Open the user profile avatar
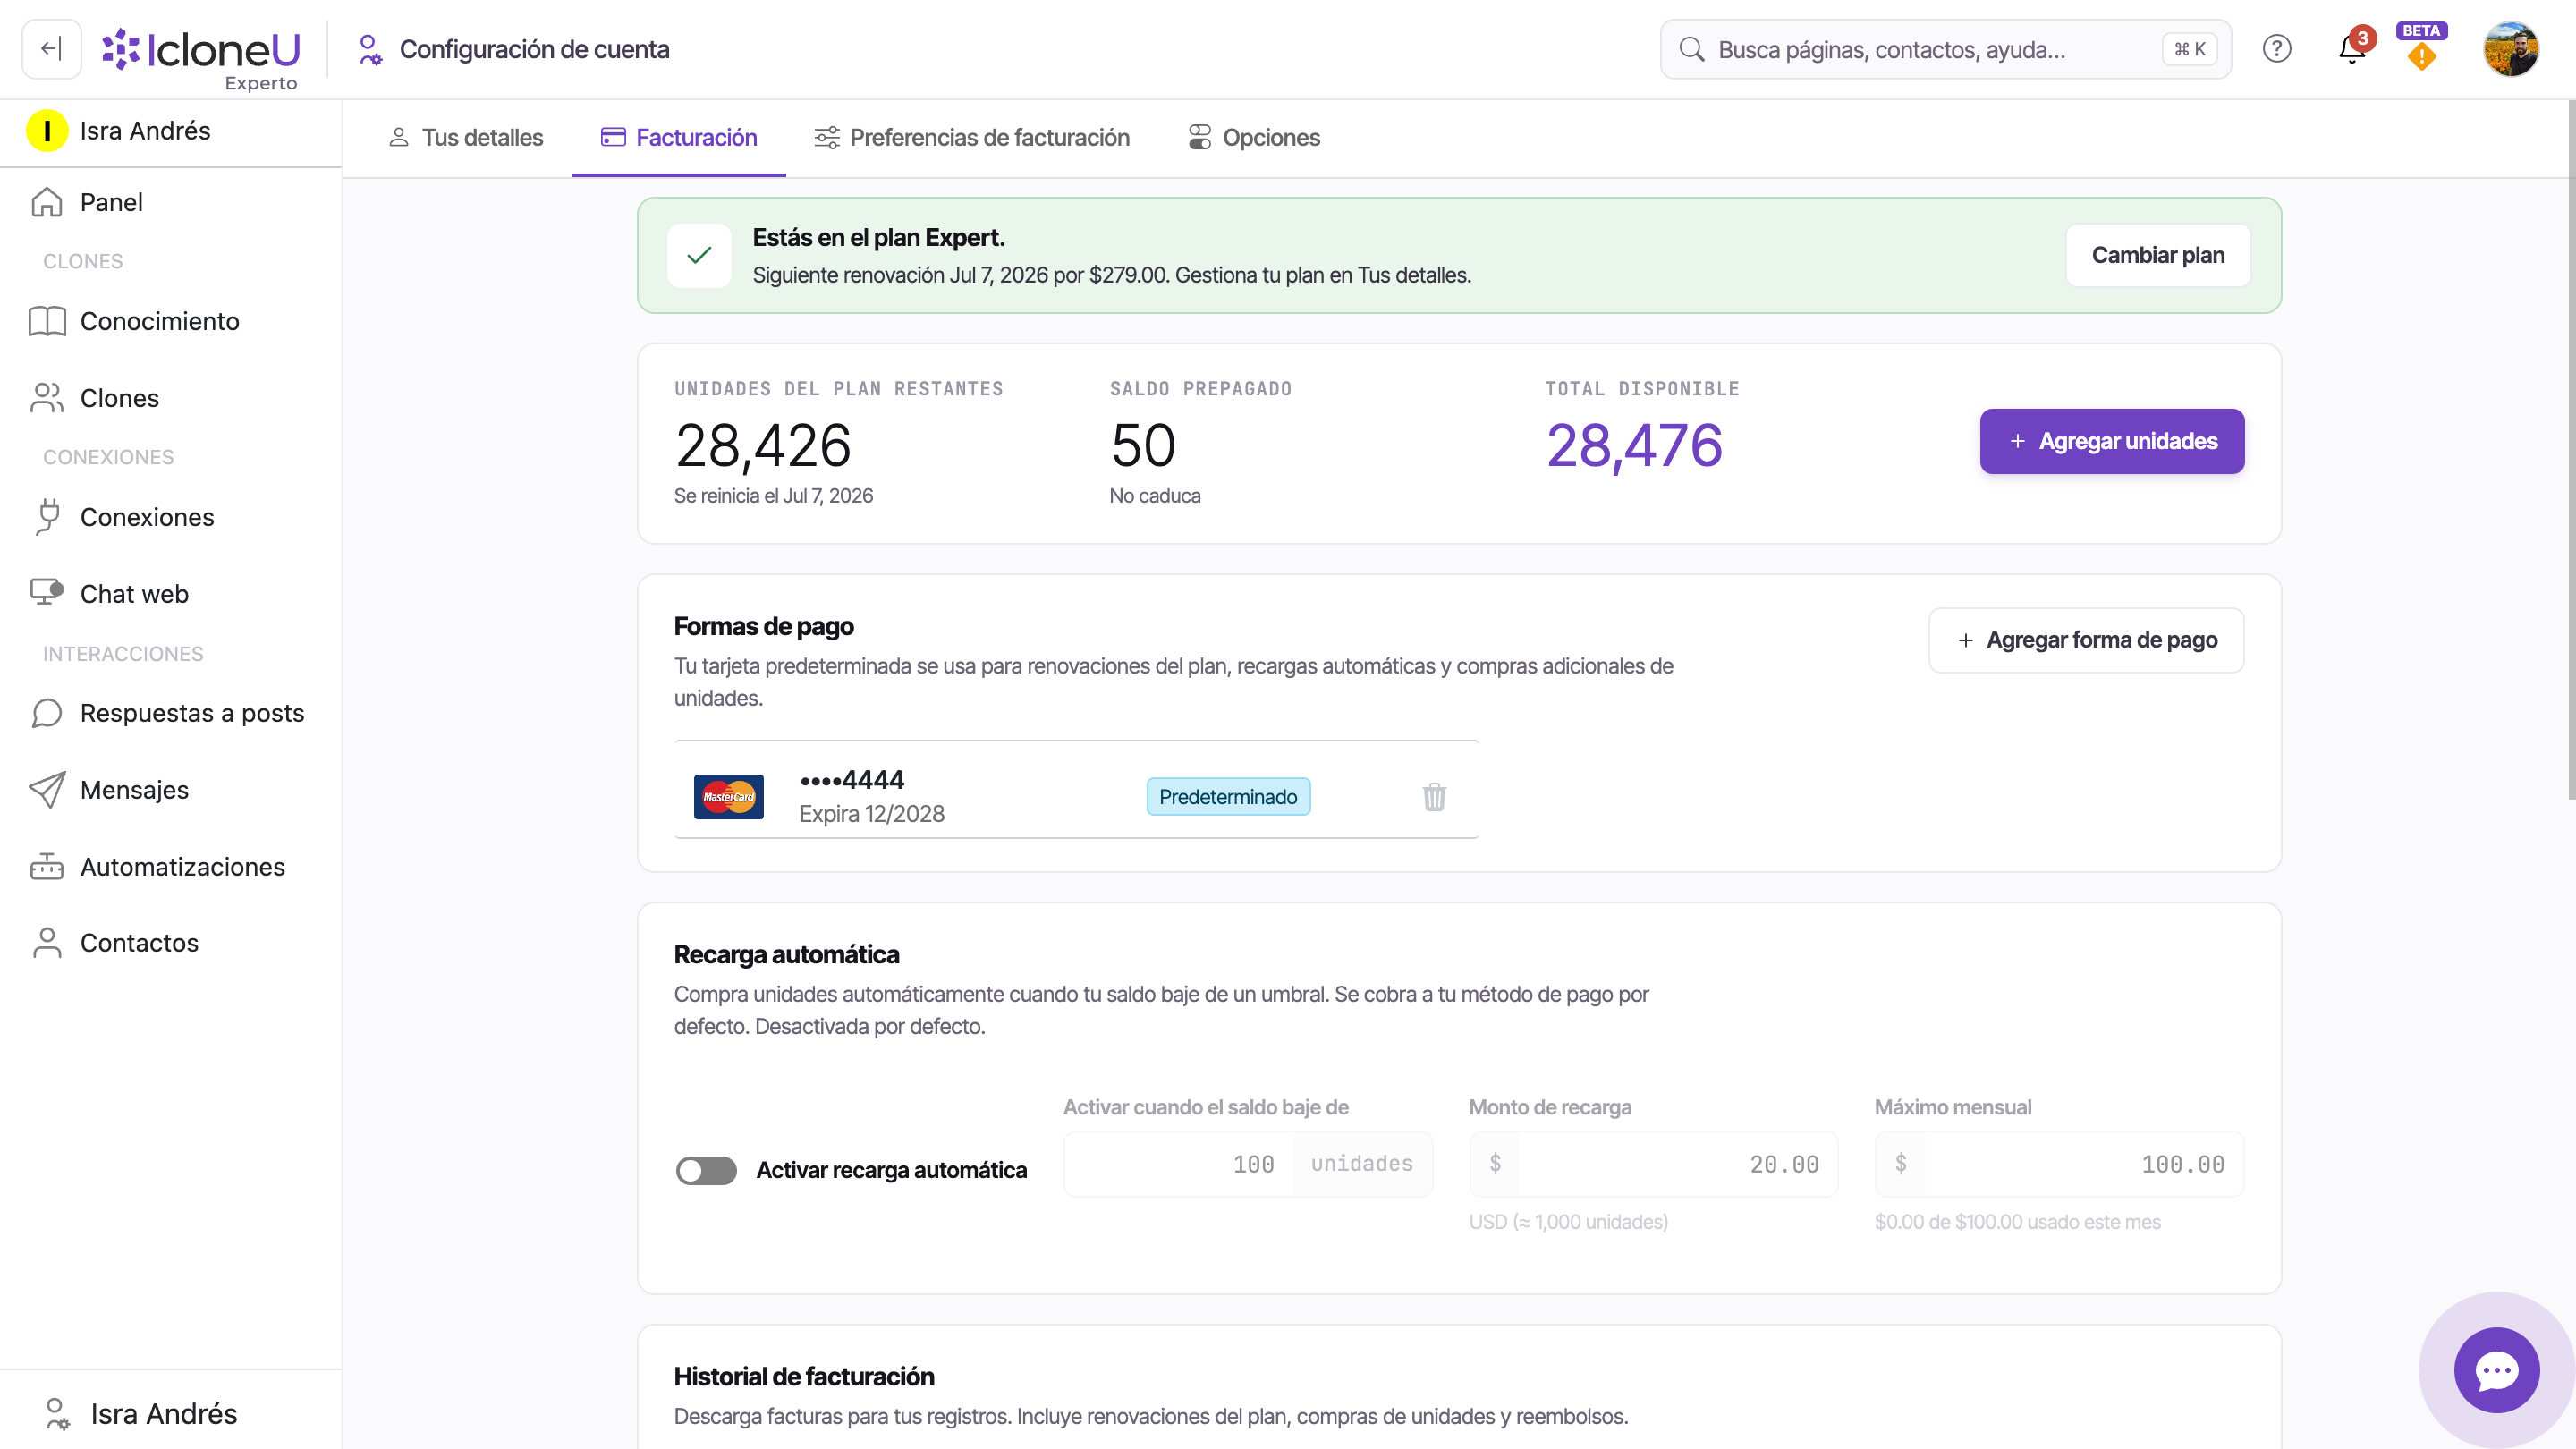 pos(2510,49)
